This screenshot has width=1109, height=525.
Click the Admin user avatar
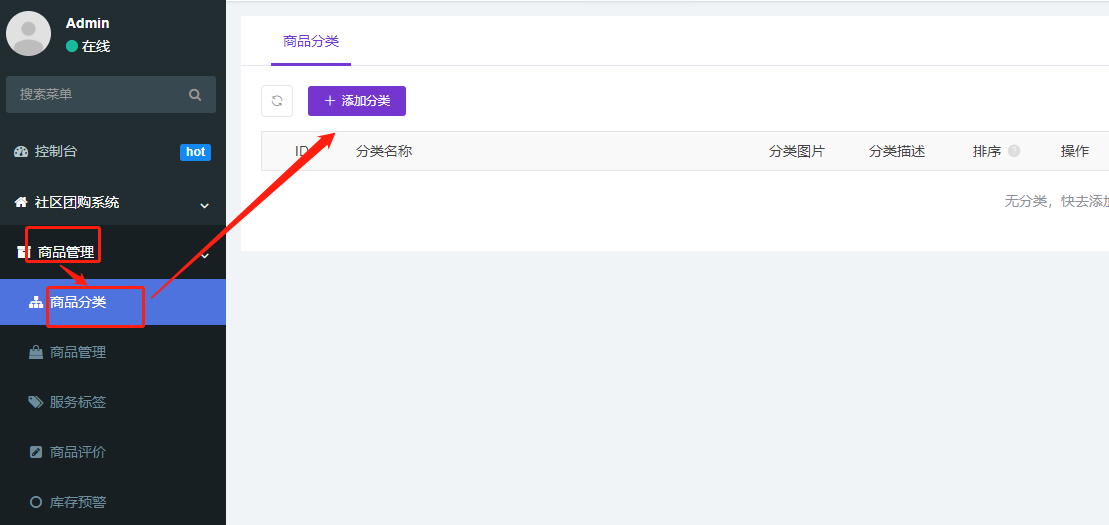click(x=28, y=33)
